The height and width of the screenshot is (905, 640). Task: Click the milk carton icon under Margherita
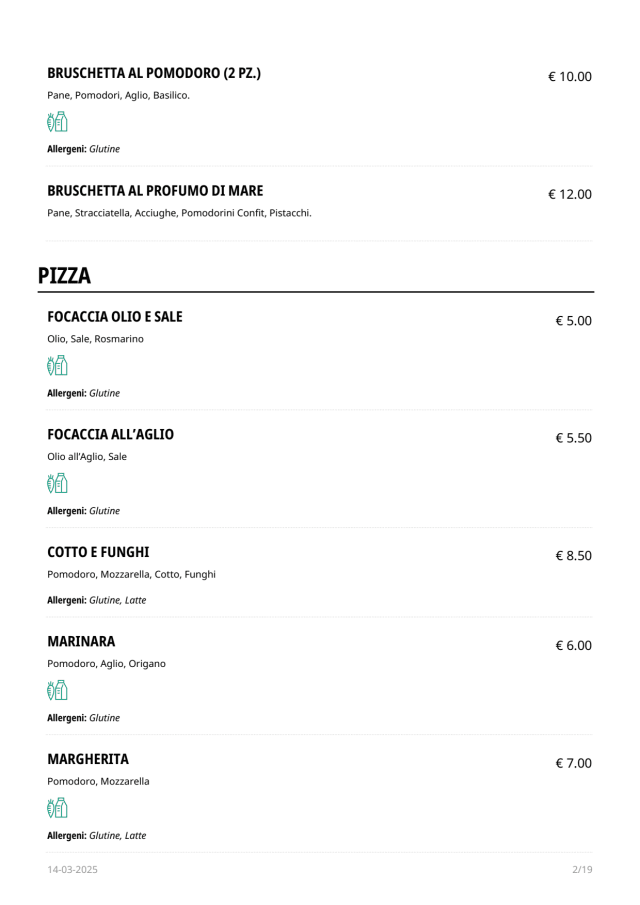[62, 809]
